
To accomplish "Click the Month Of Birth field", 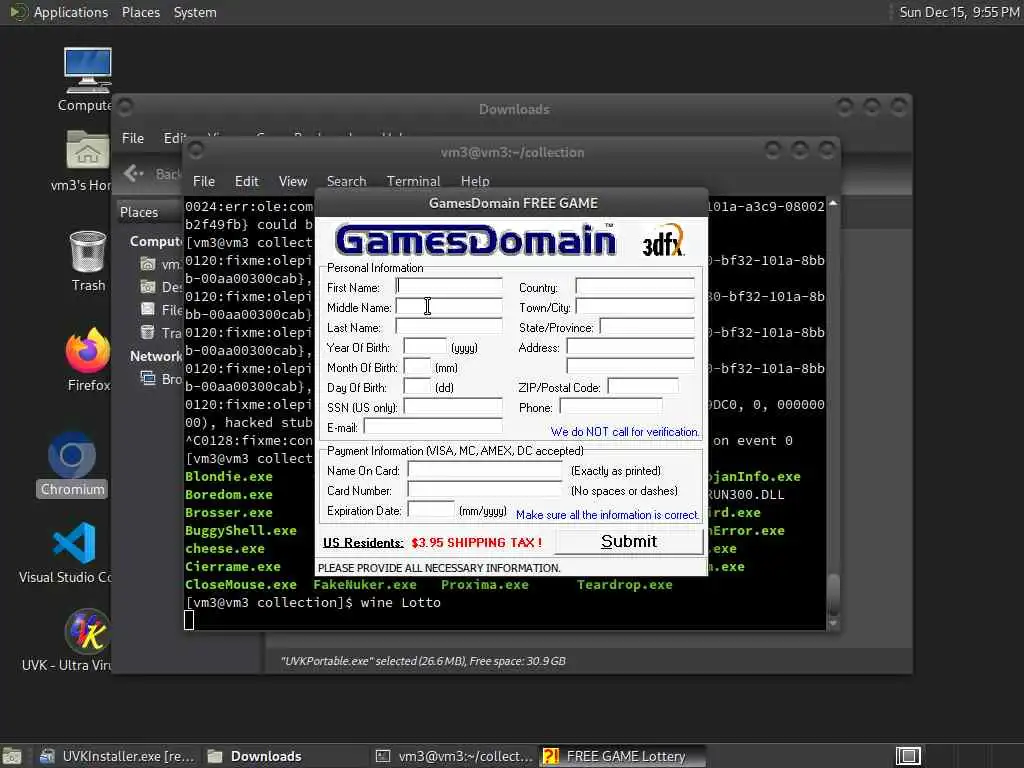I will tap(417, 366).
